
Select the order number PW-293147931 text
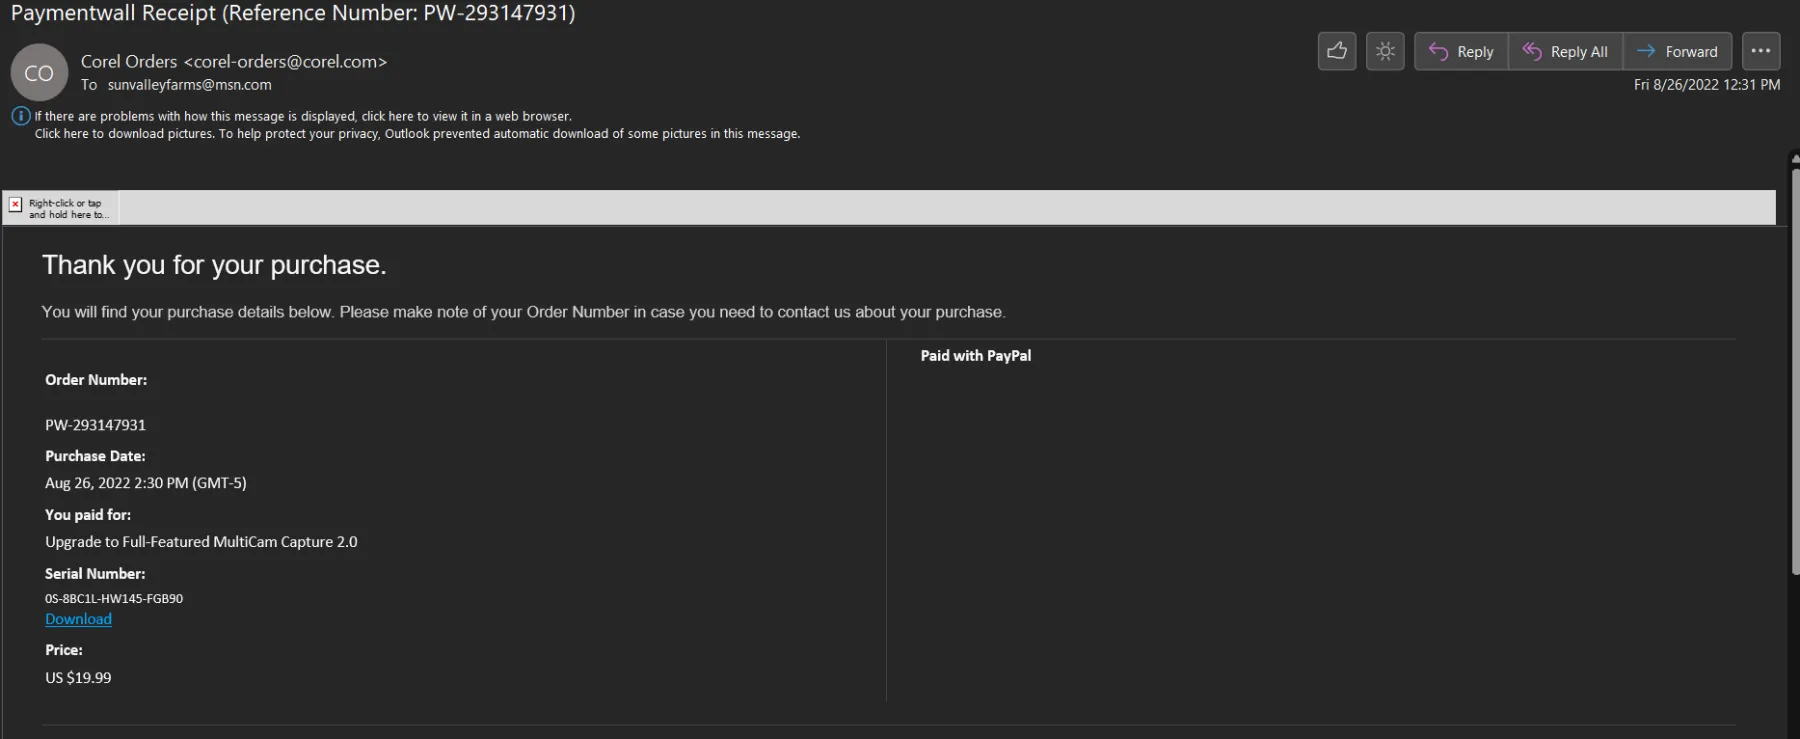point(95,425)
